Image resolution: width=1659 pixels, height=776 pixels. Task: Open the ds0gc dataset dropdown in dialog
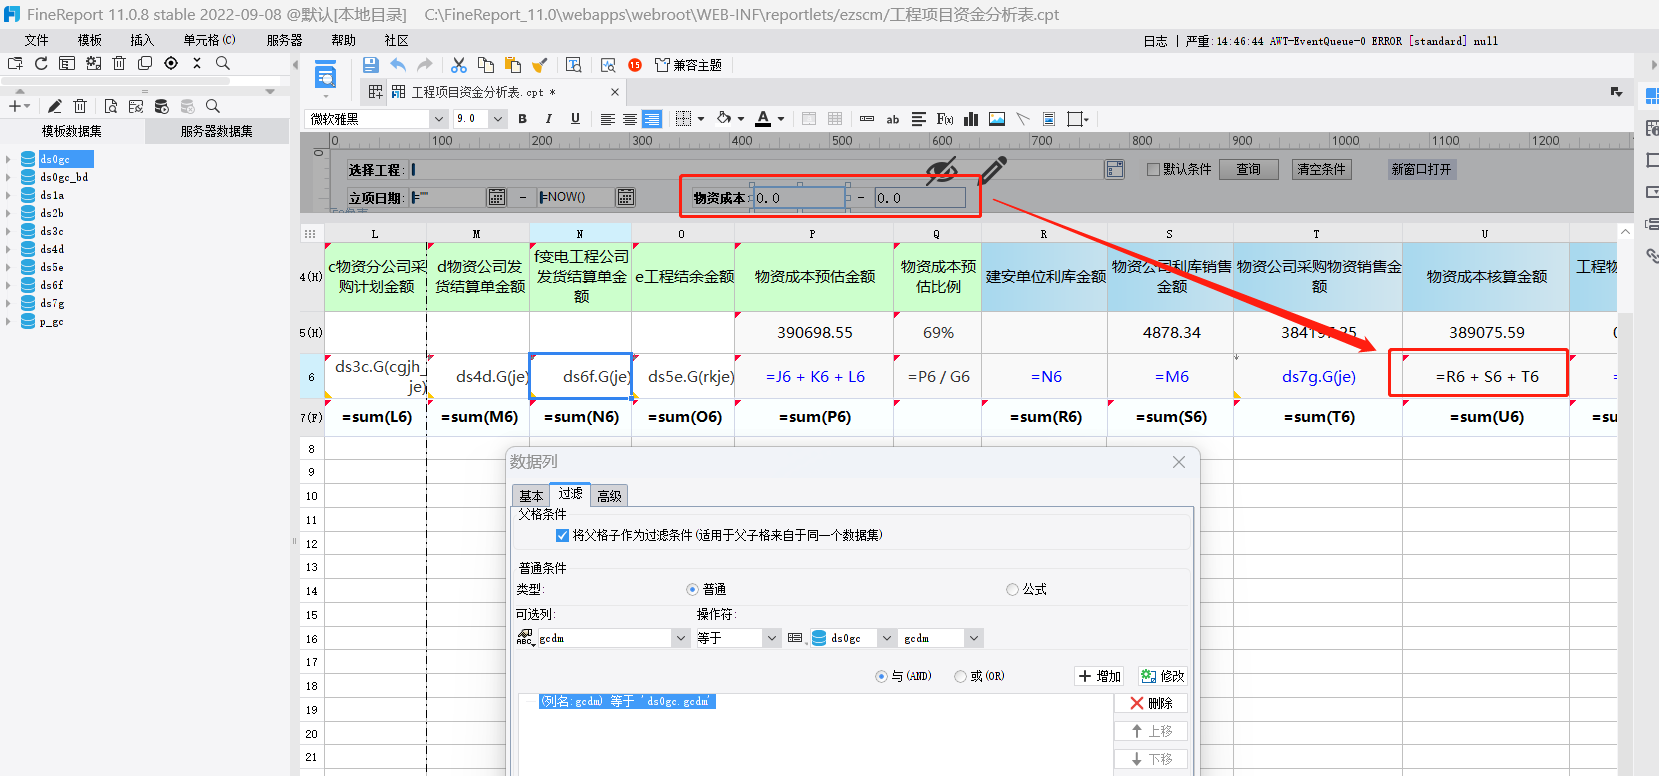pos(886,638)
